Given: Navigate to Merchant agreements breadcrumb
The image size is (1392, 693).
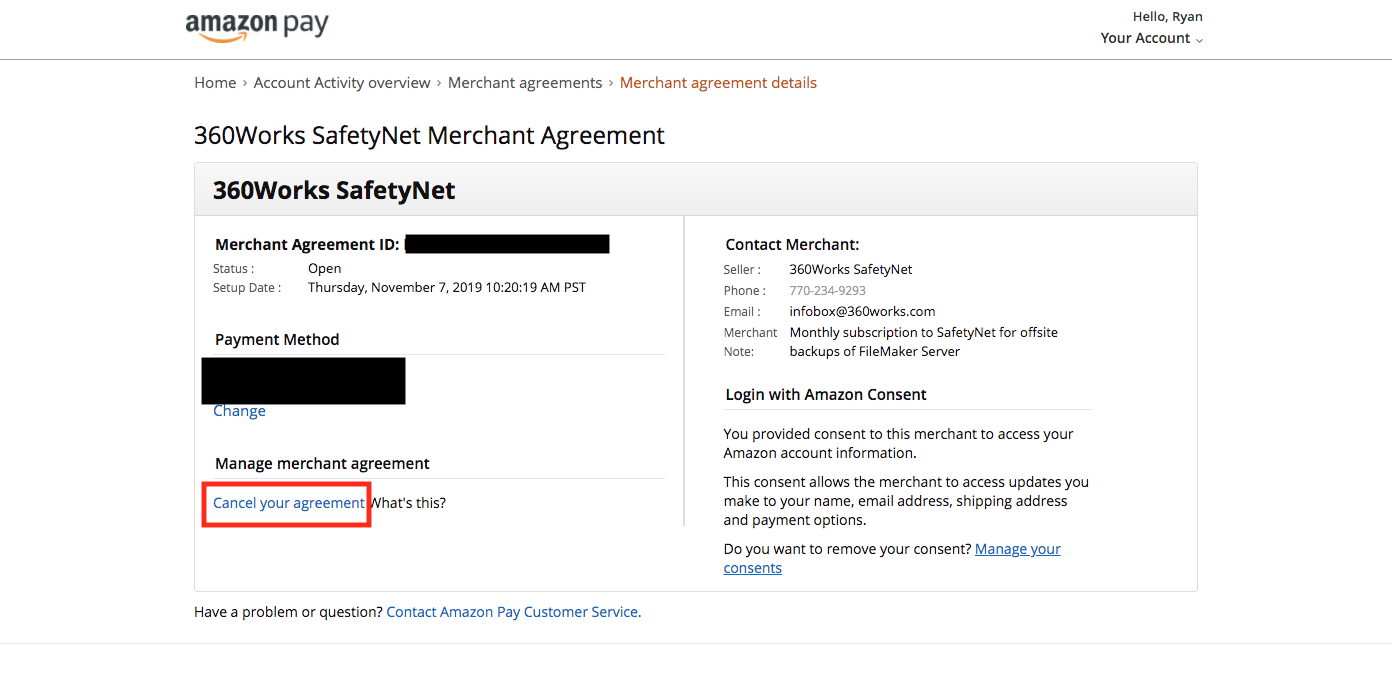Looking at the screenshot, I should [x=525, y=83].
